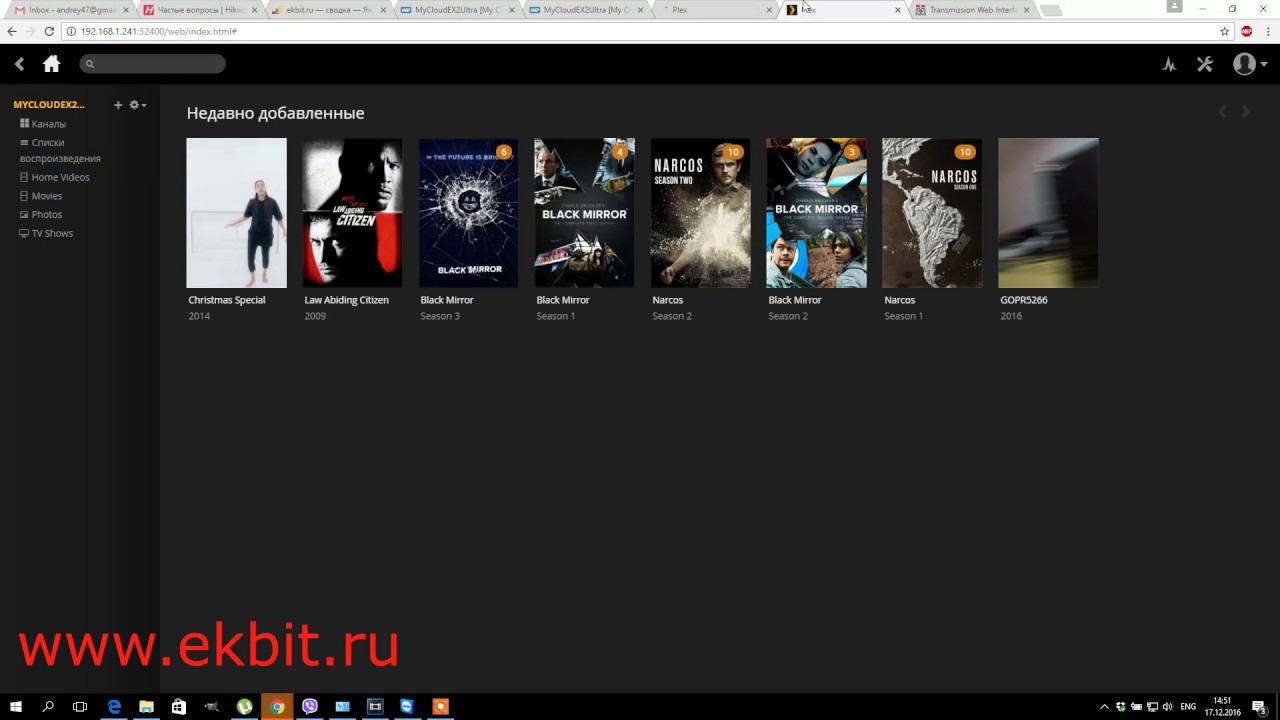This screenshot has height=720, width=1280.
Task: Show next recently added items arrow
Action: tap(1246, 112)
